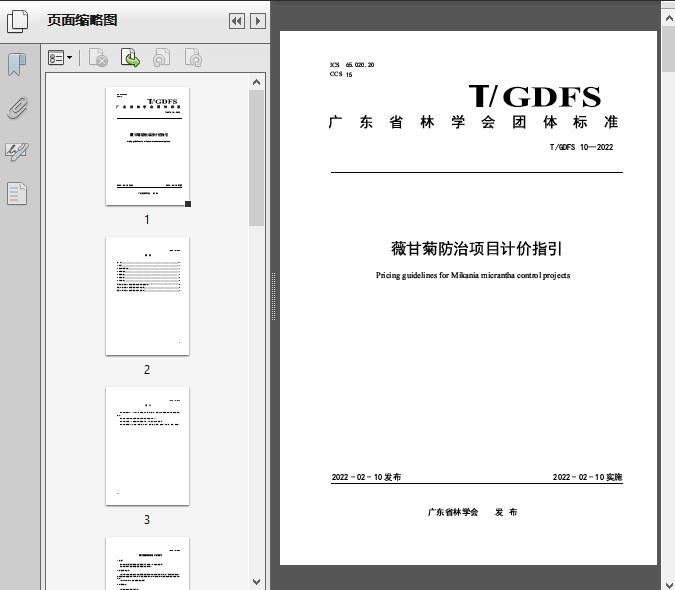
Task: Select page 2 thumbnail
Action: click(x=147, y=296)
